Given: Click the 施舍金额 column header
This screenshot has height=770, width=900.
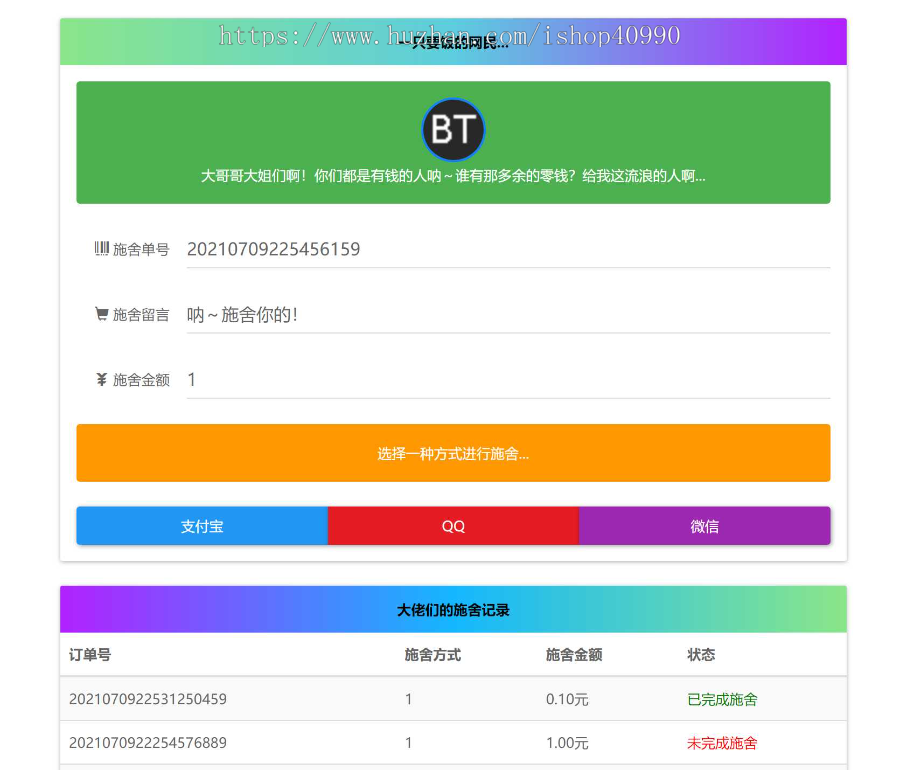Looking at the screenshot, I should click(x=573, y=655).
